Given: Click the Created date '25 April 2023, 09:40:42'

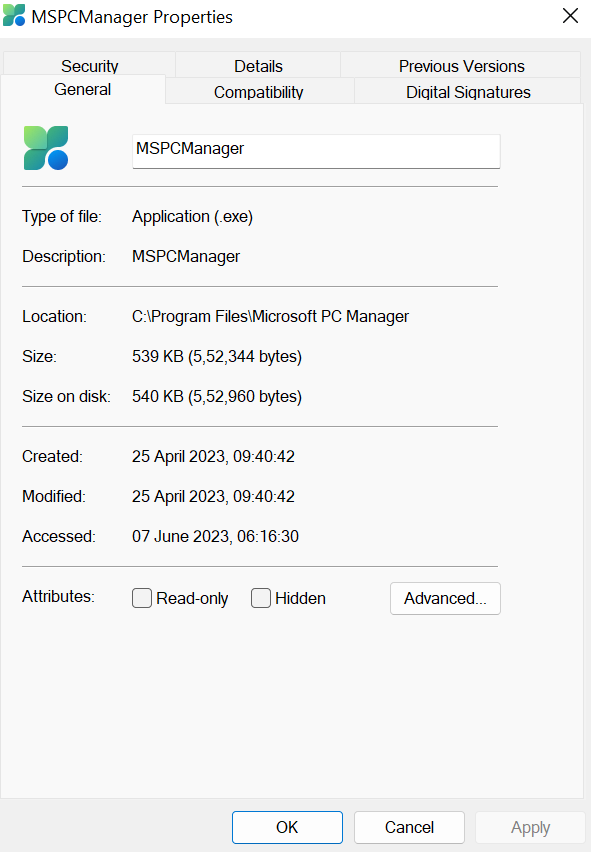Looking at the screenshot, I should coord(213,456).
